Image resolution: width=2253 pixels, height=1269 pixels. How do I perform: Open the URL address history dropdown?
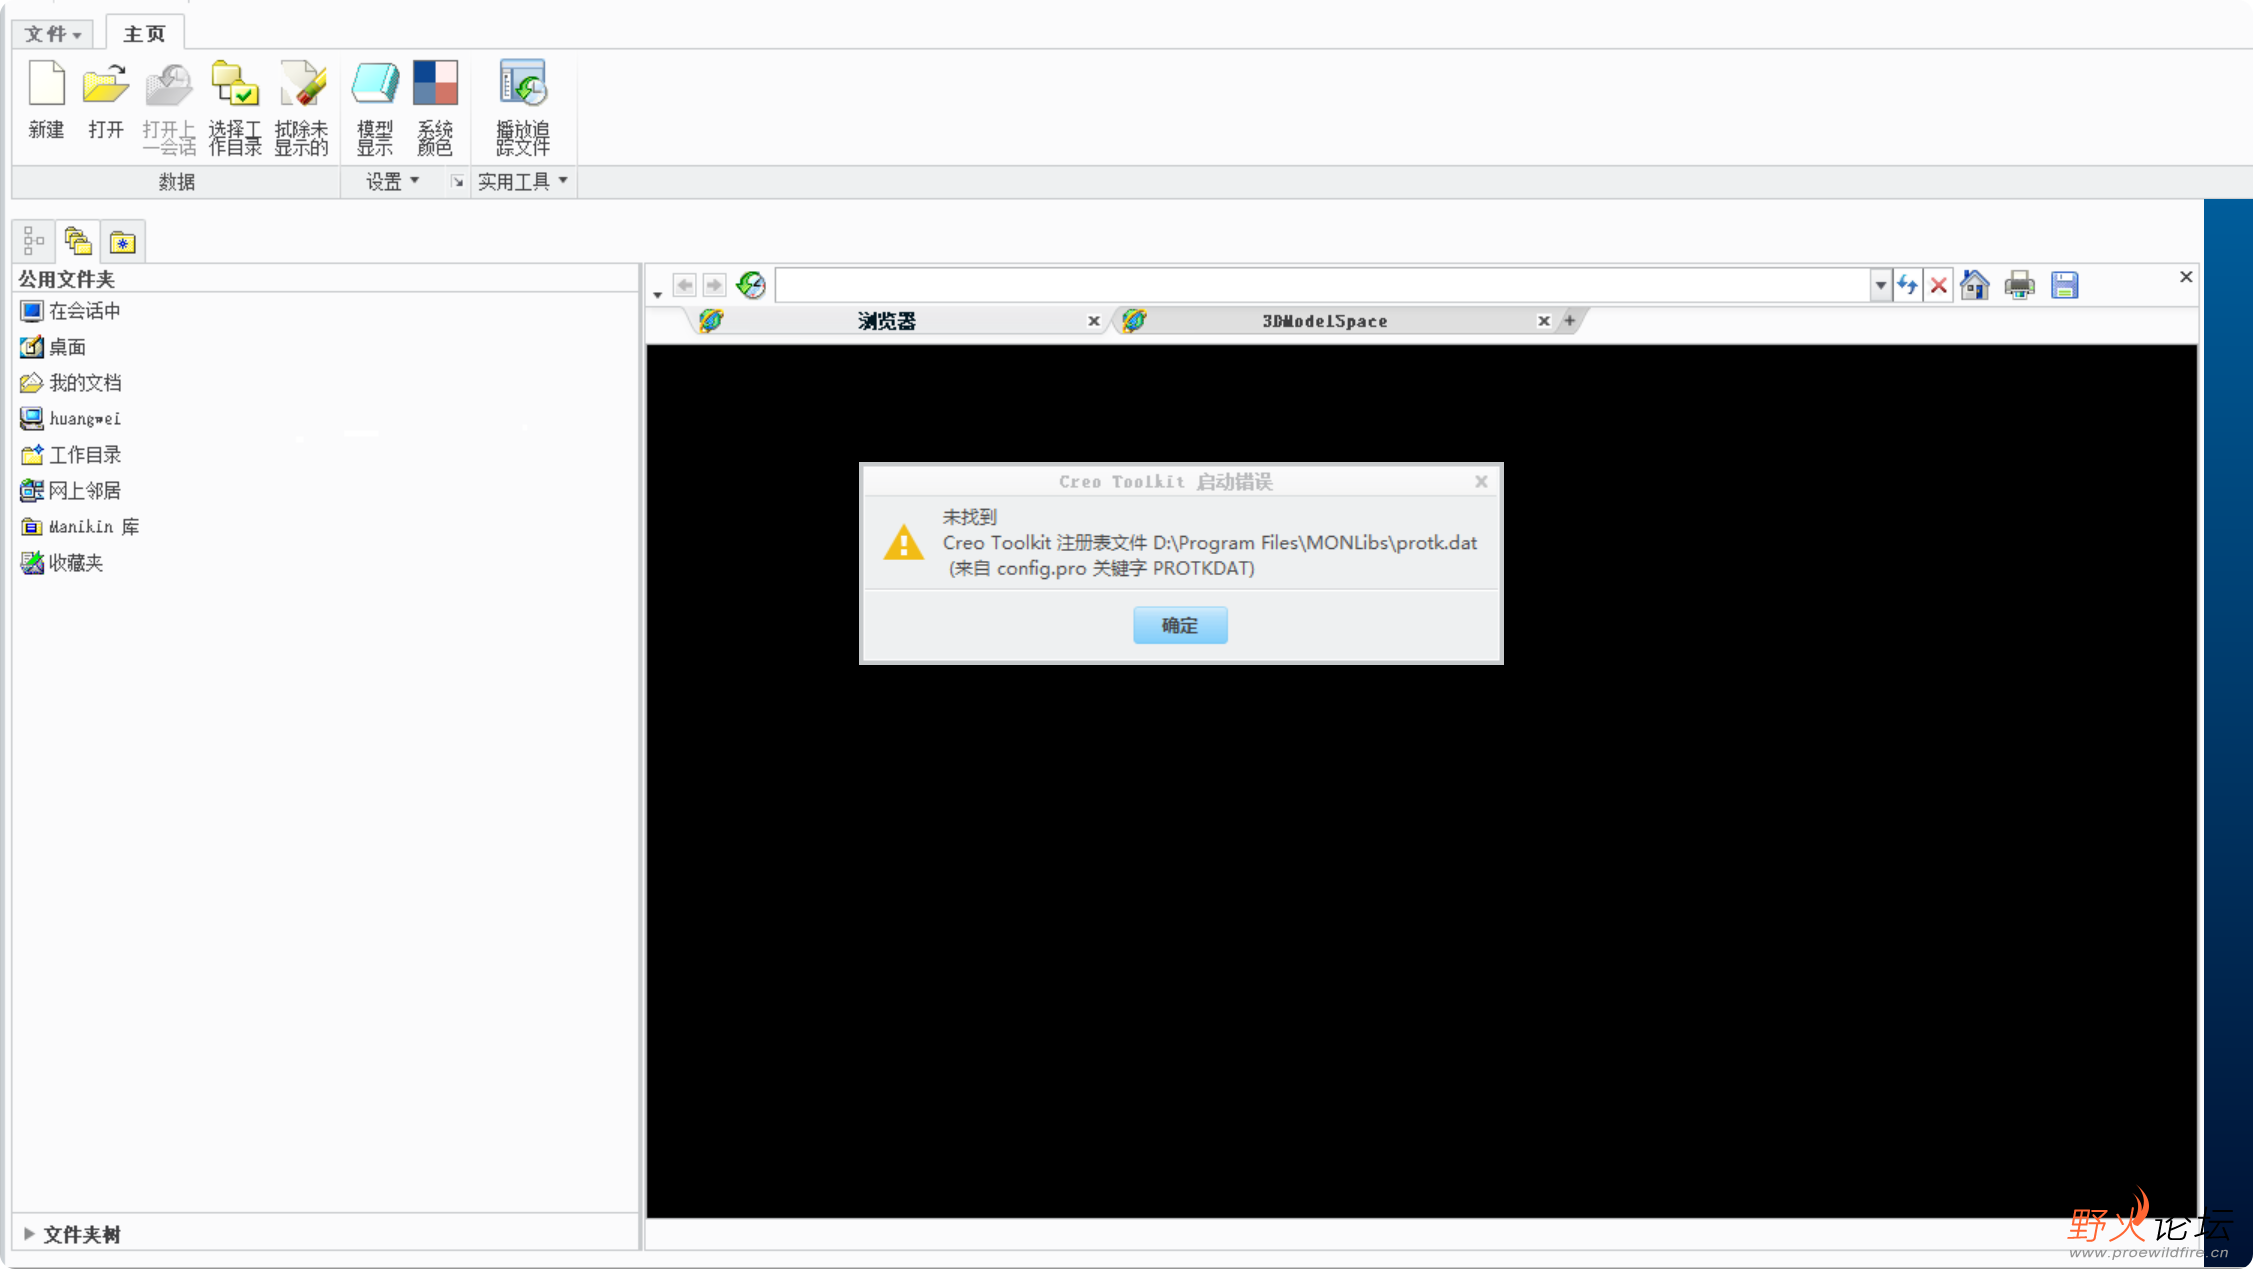1880,286
